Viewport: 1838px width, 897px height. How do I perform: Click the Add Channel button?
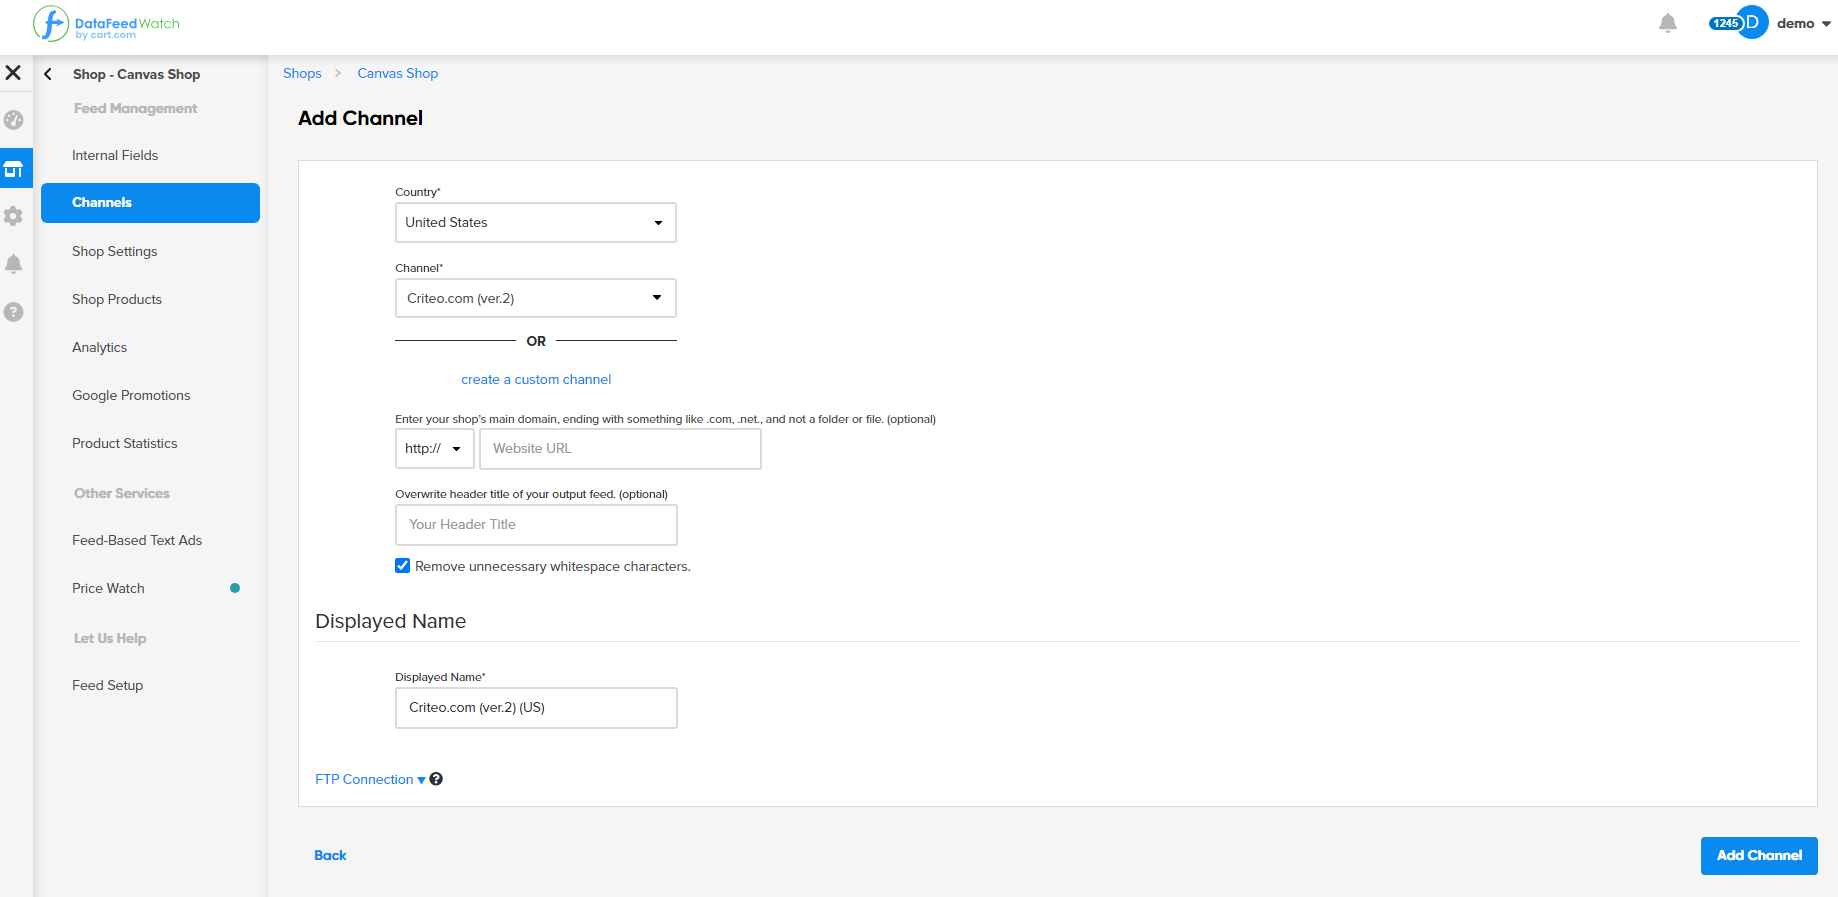(1759, 856)
